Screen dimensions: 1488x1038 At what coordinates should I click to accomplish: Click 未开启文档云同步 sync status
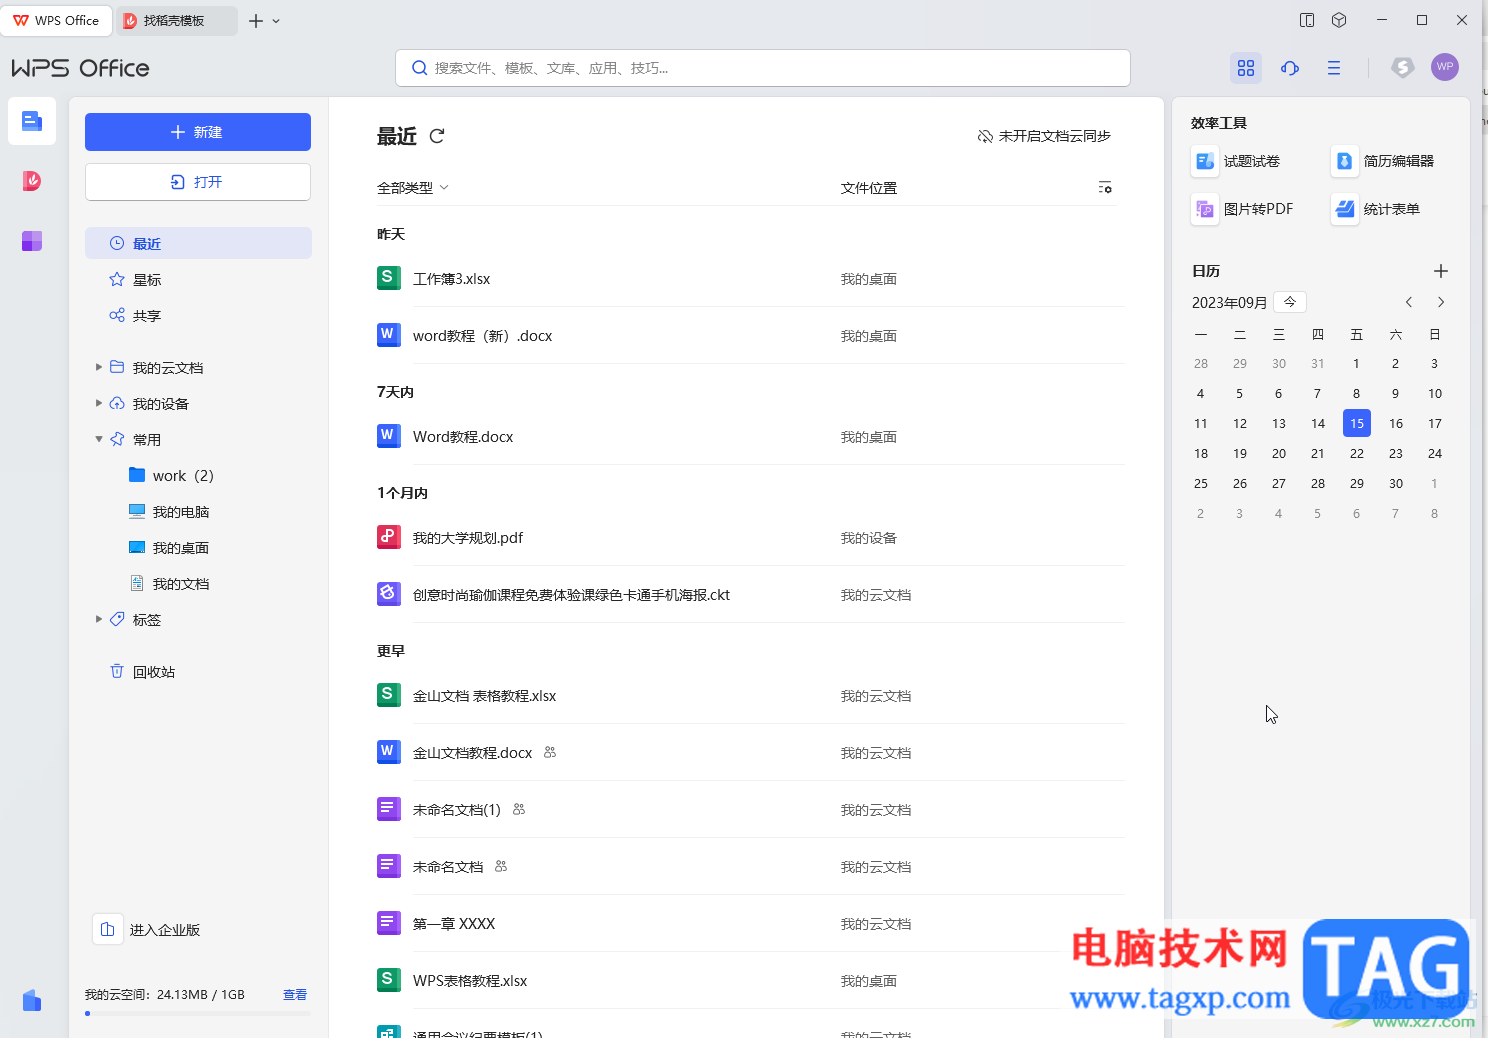[x=1044, y=136]
